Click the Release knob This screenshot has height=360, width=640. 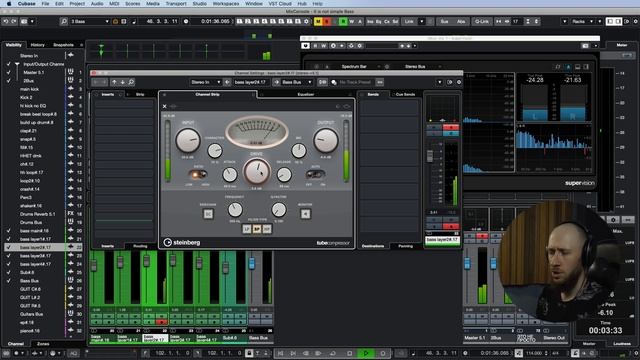point(284,175)
